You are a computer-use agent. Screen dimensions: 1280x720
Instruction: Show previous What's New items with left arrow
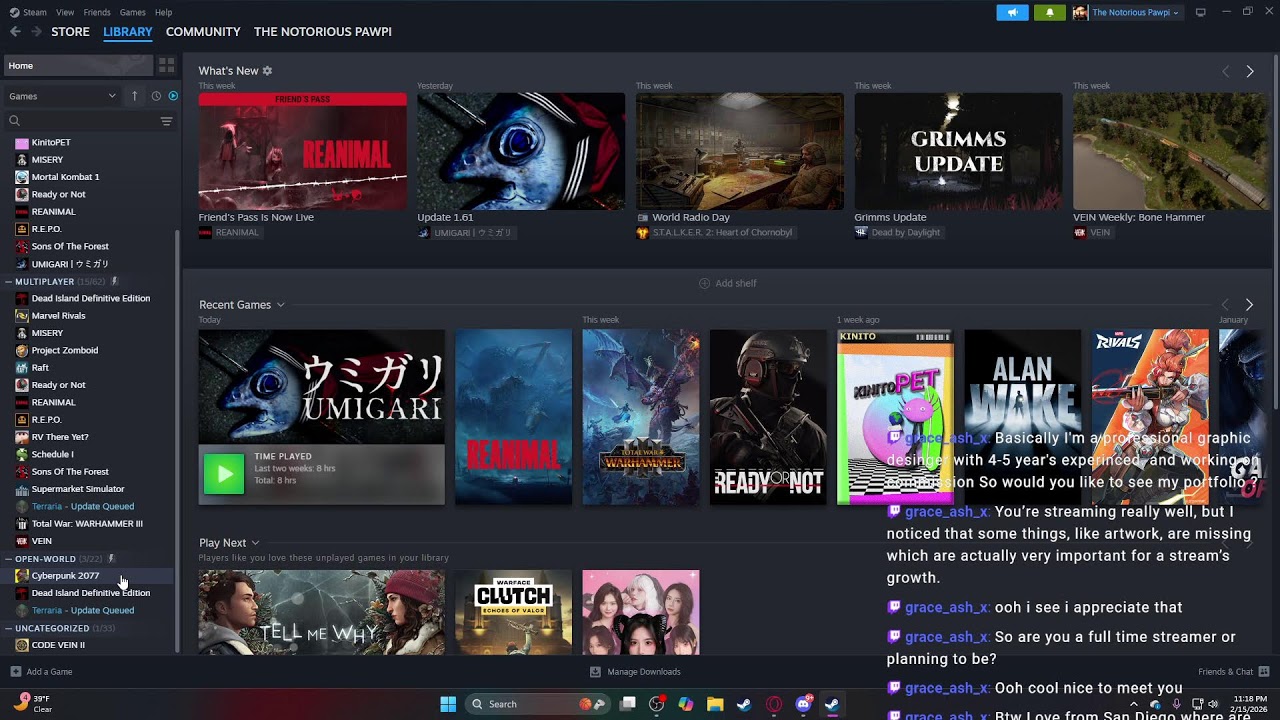(x=1226, y=72)
